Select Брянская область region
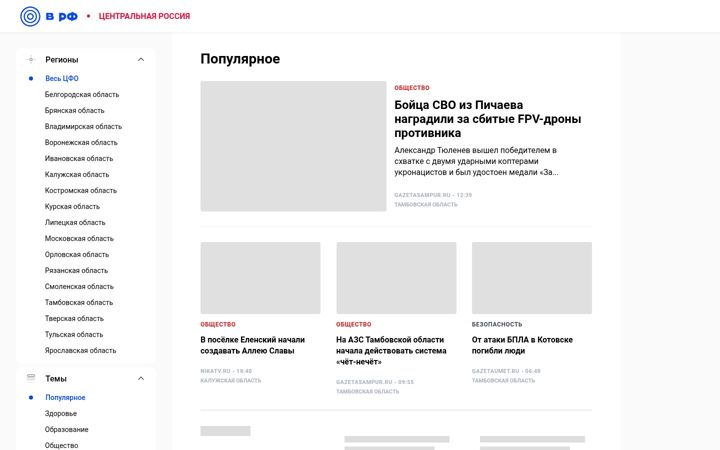720x450 pixels. tap(74, 111)
